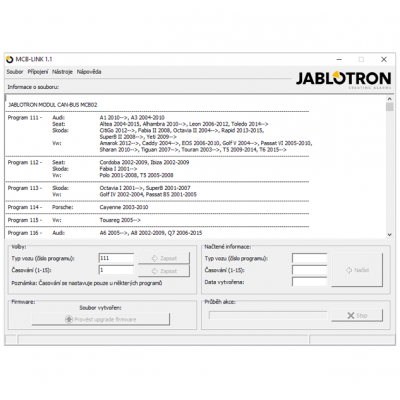Click the MCB-LINK app icon in title bar
Screen dimensions: 400x400
[10, 59]
